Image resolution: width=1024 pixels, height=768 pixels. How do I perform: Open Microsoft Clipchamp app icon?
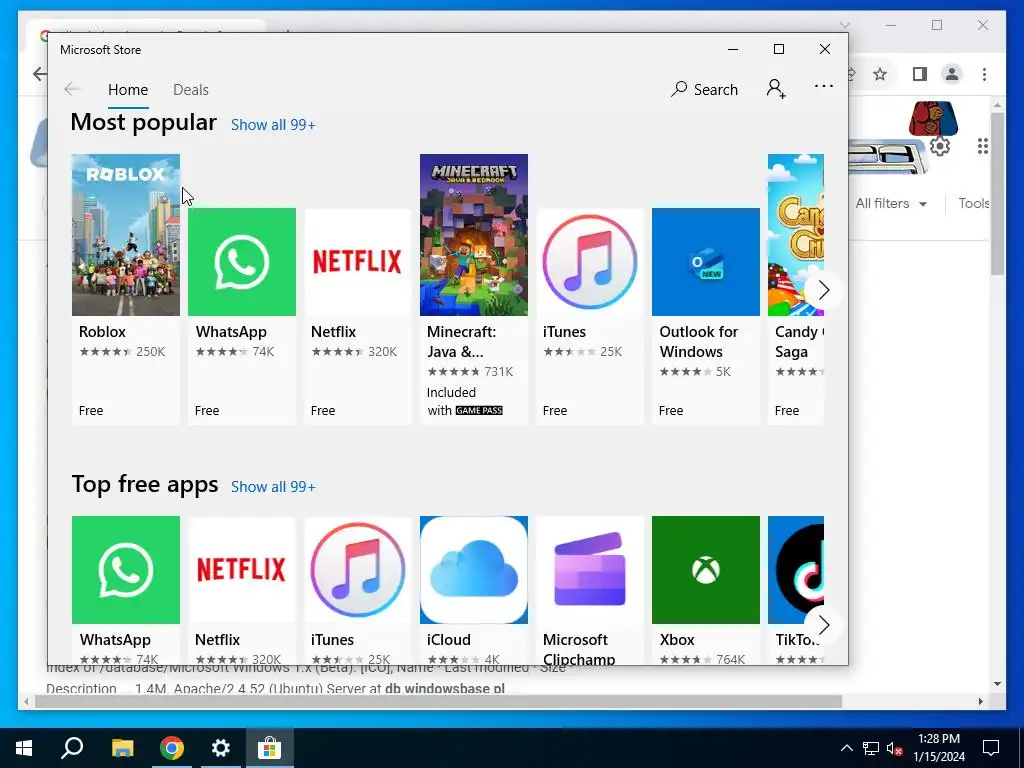[590, 570]
